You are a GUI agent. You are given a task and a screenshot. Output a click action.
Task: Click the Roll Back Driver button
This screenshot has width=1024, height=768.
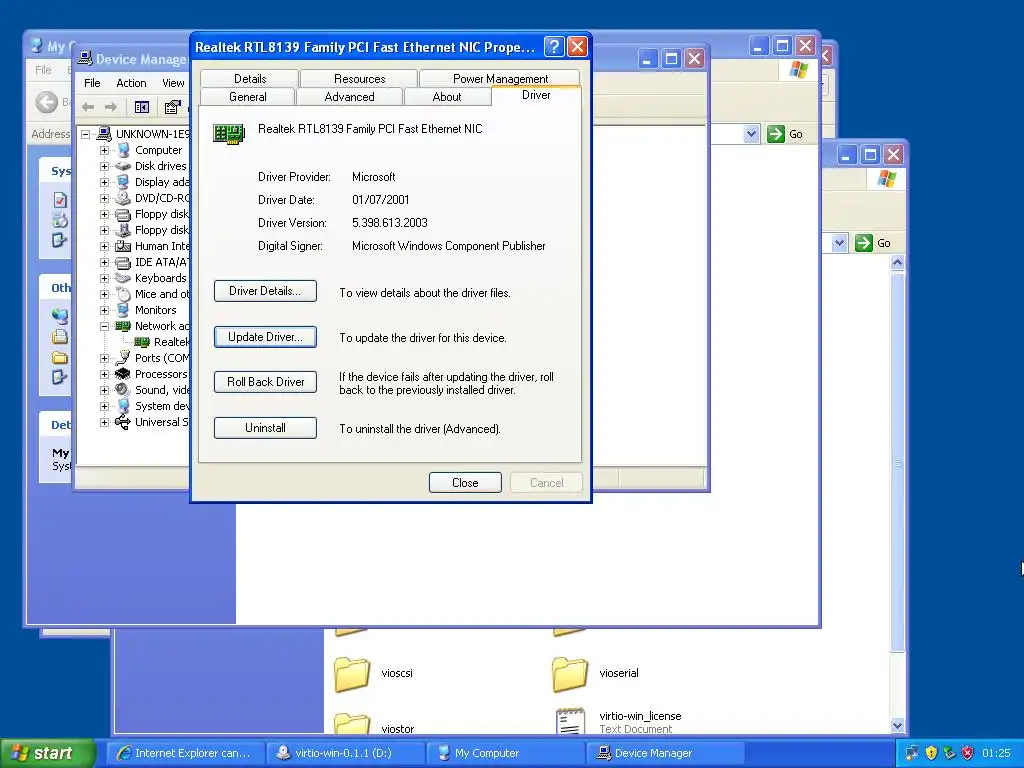click(265, 382)
